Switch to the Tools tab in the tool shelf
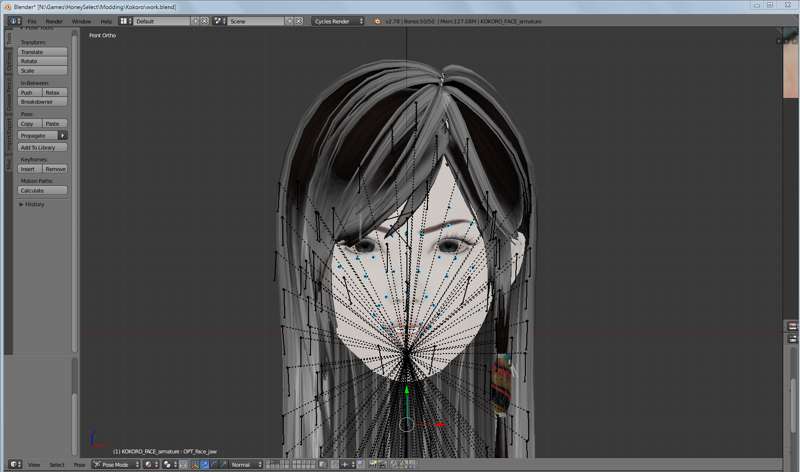 pyautogui.click(x=9, y=39)
